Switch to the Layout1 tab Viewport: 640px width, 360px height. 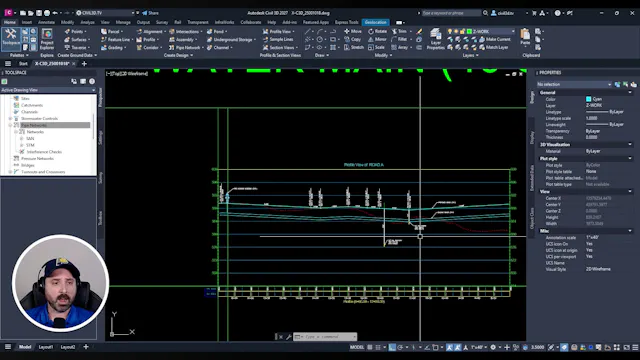[x=46, y=347]
